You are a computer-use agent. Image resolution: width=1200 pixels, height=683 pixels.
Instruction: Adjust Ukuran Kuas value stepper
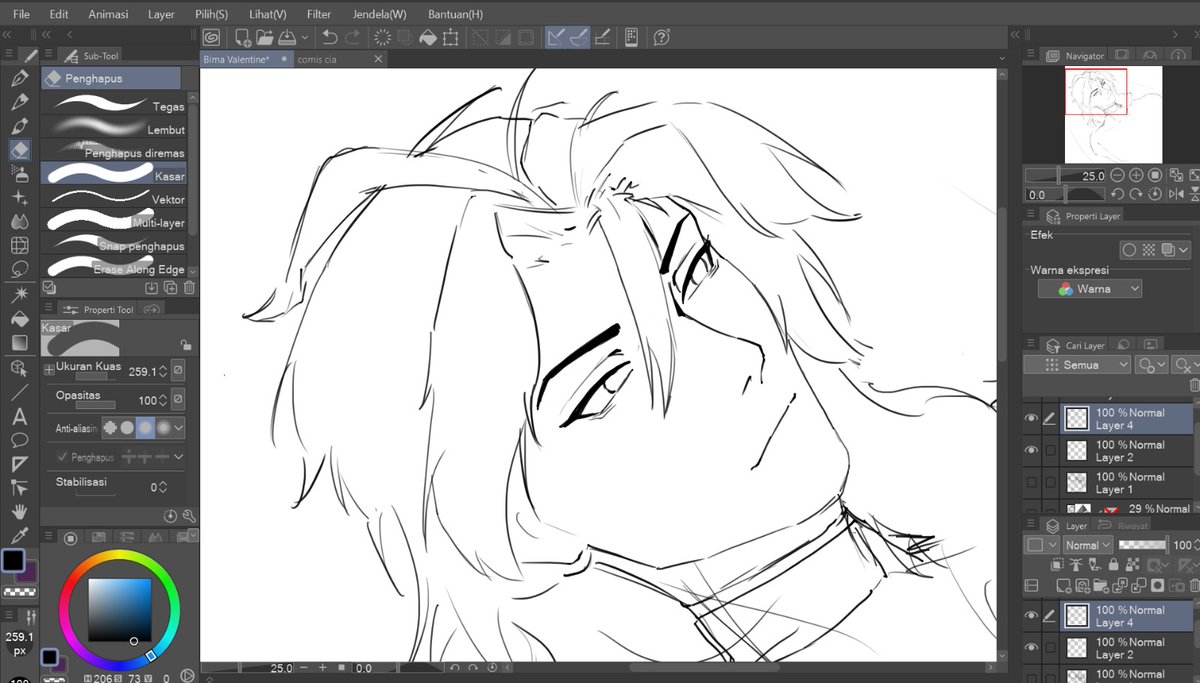(x=163, y=371)
